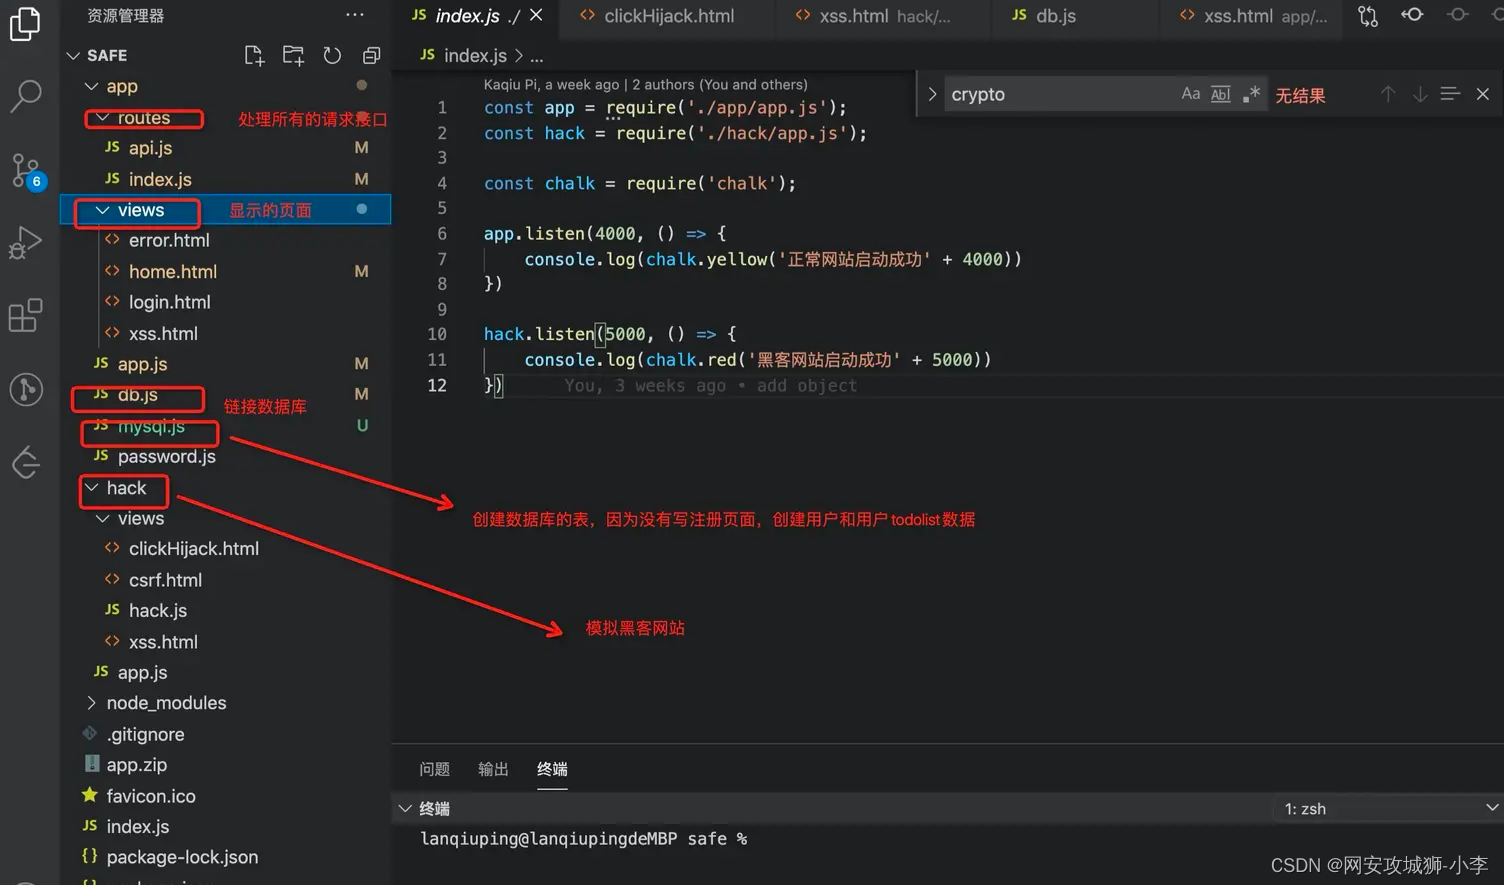Collapse the routes folder
The image size is (1504, 885).
102,118
